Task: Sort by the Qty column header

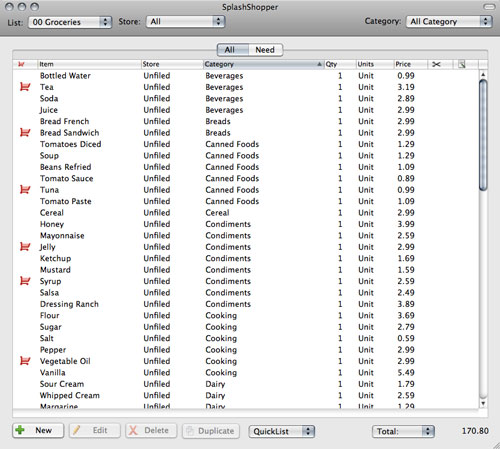Action: (340, 64)
